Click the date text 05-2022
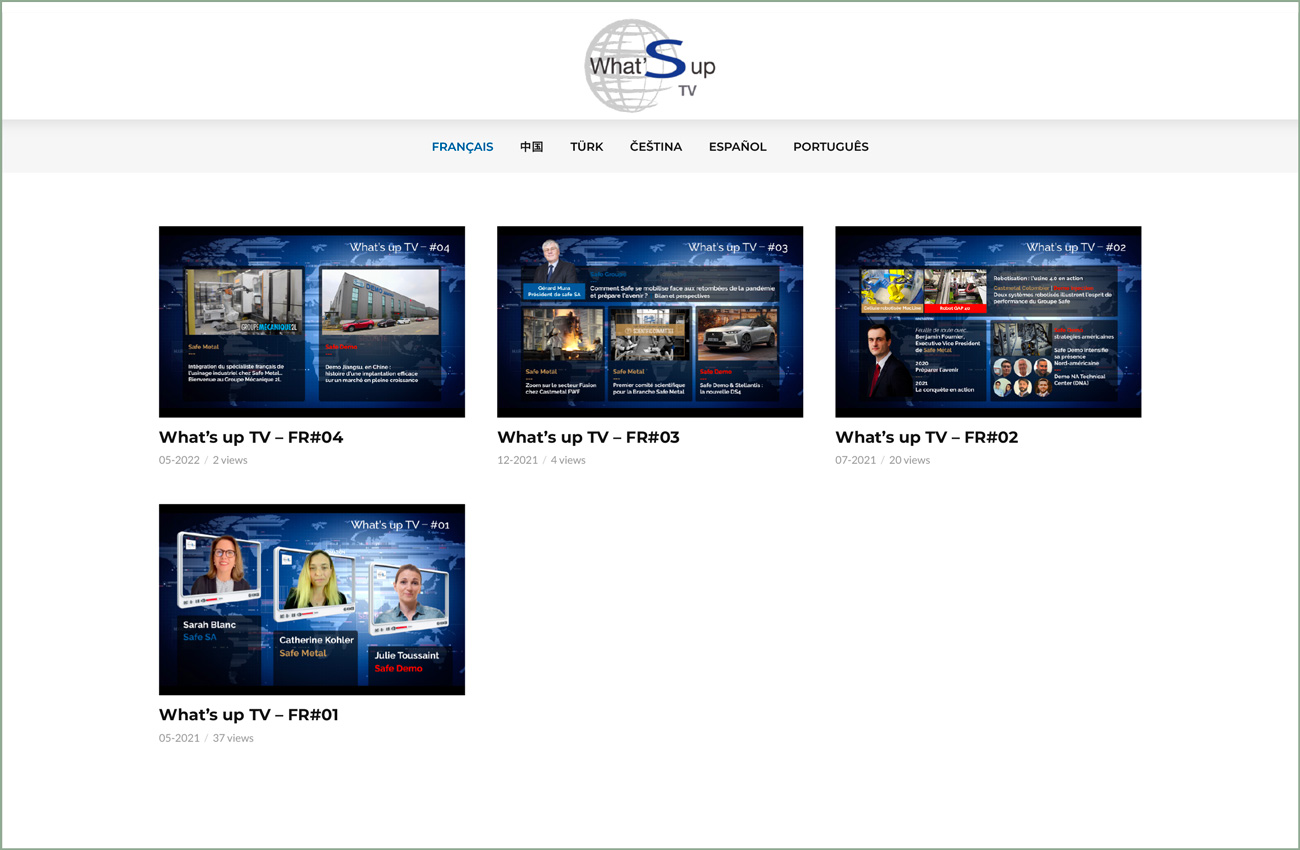This screenshot has width=1300, height=850. coord(179,460)
